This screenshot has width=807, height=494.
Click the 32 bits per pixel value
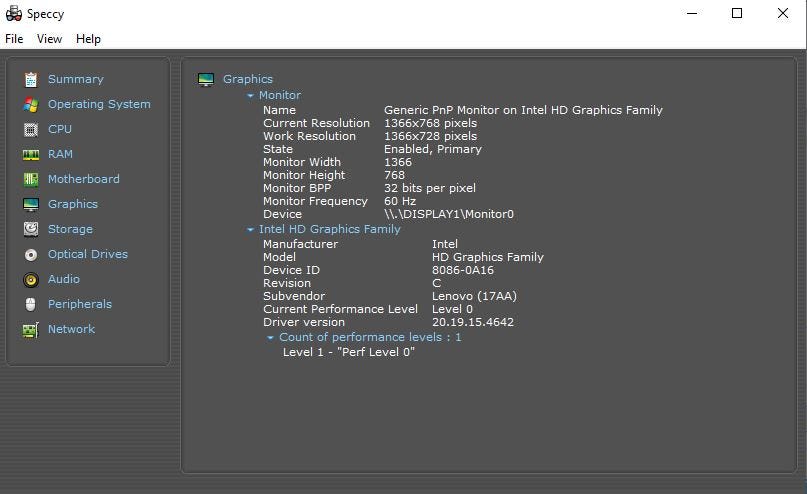tap(430, 188)
